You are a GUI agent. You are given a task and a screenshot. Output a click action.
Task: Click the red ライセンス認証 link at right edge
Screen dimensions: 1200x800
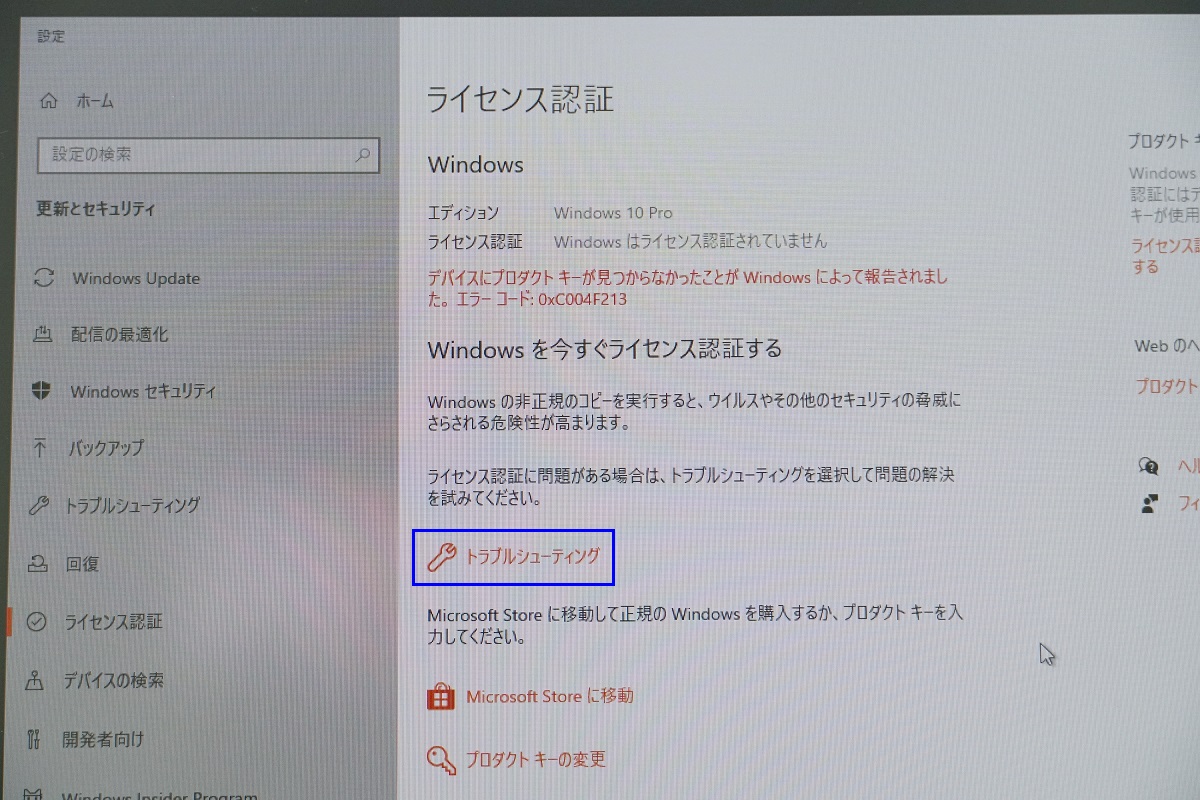click(x=1165, y=255)
